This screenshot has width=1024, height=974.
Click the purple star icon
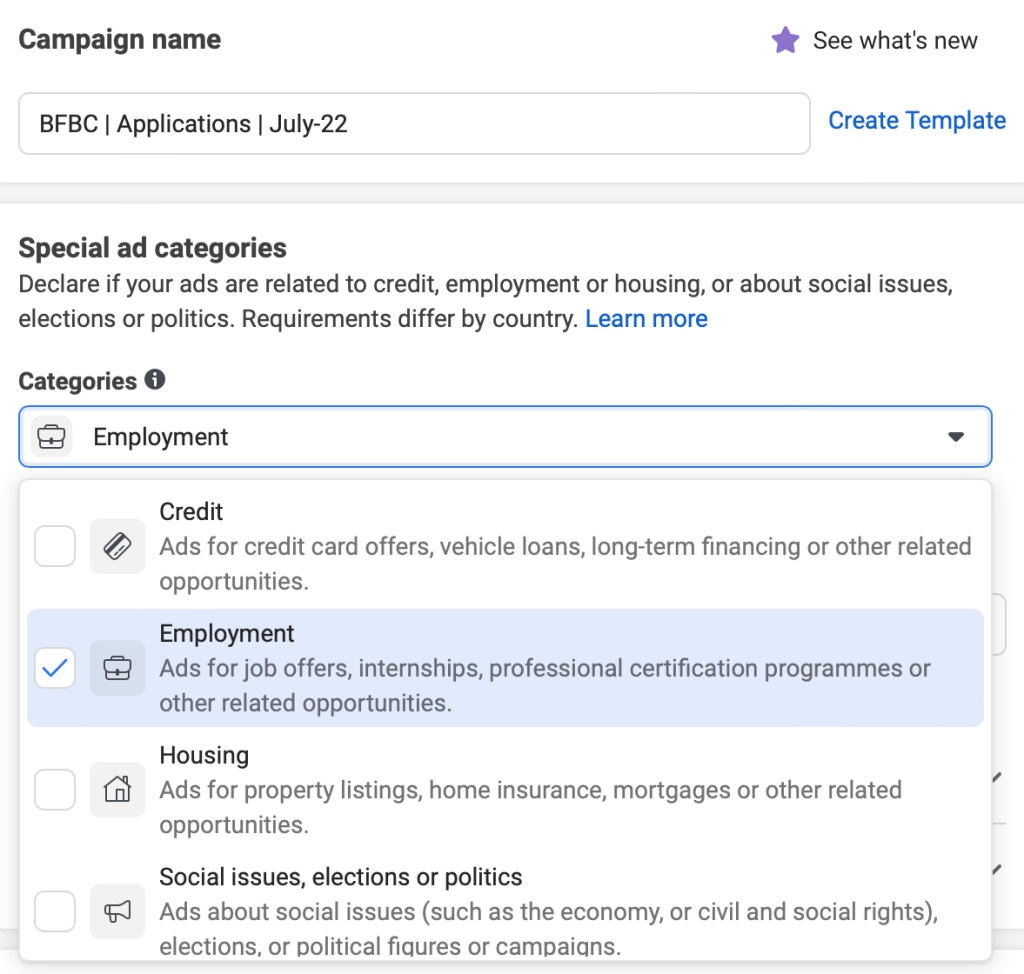coord(785,41)
